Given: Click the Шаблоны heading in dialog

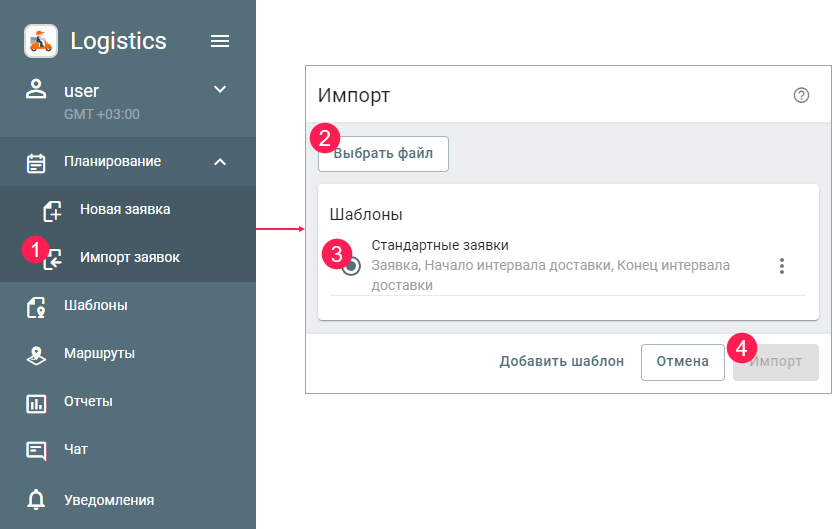Looking at the screenshot, I should pos(366,214).
